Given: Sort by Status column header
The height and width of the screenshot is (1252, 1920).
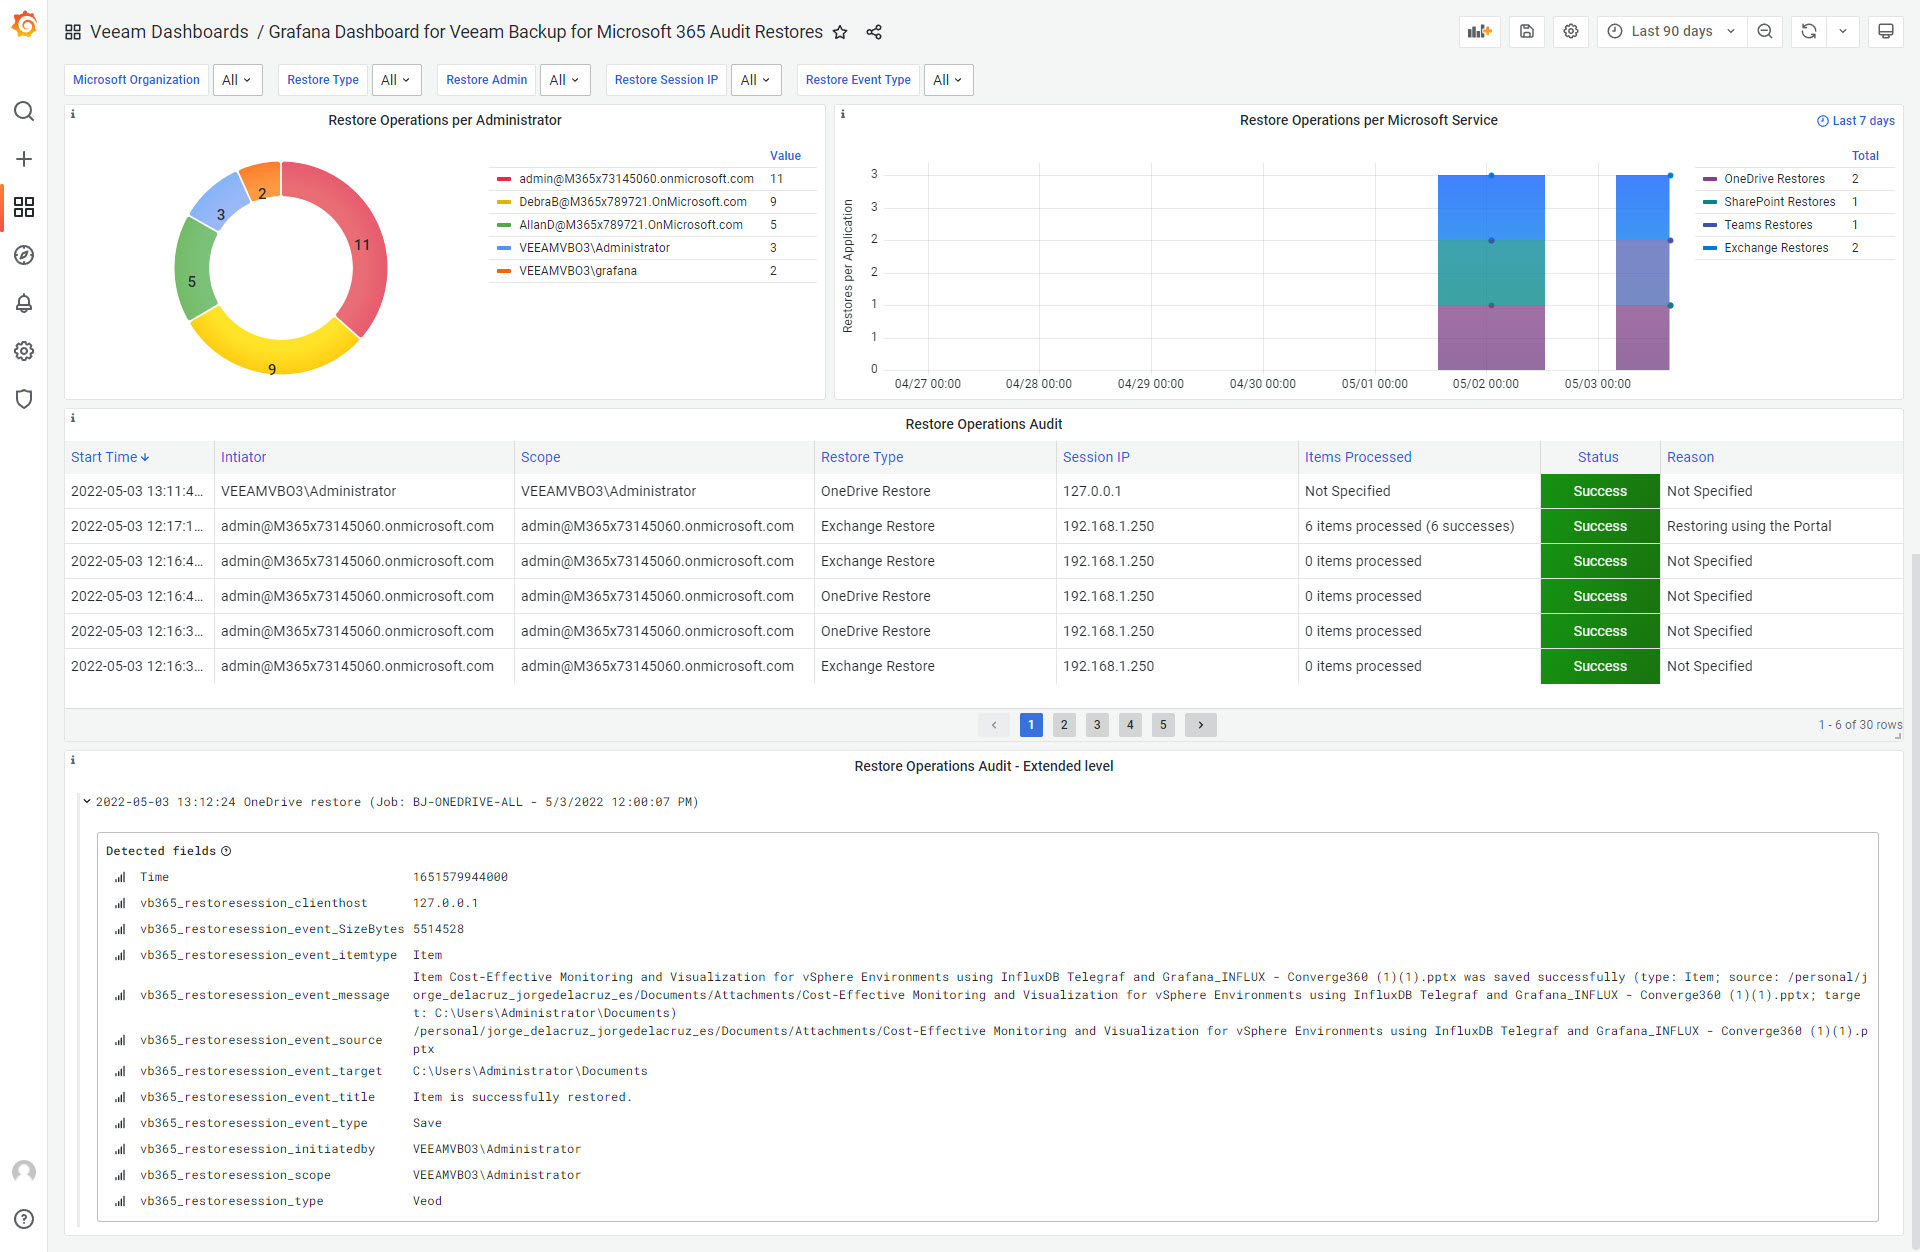Looking at the screenshot, I should click(1598, 457).
